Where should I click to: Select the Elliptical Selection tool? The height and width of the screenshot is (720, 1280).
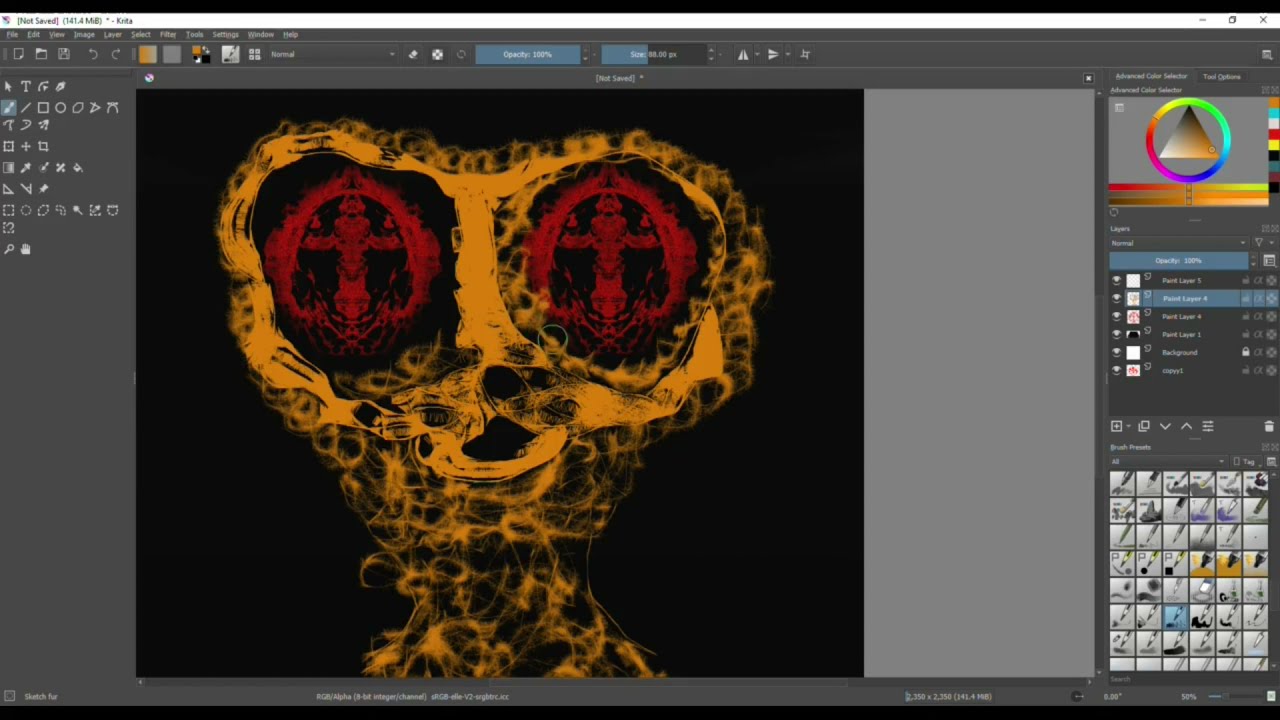[x=26, y=210]
